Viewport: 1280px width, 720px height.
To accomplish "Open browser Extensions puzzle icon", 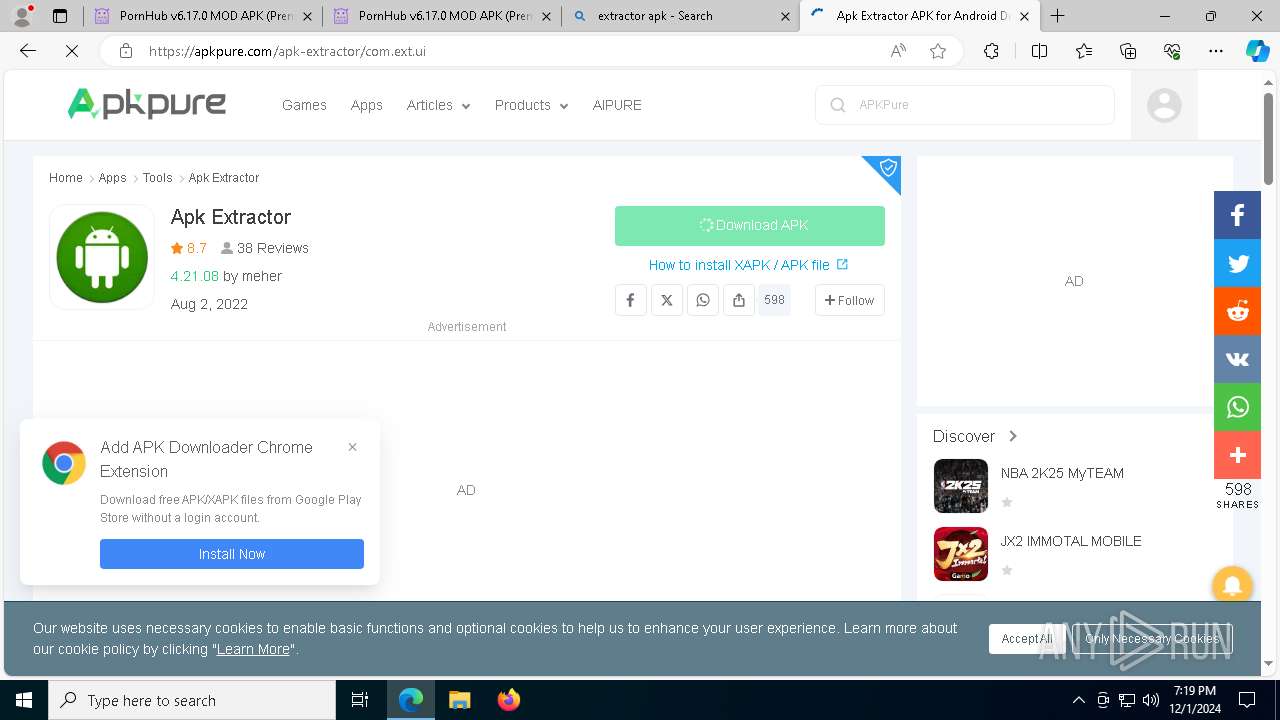I will 991,51.
